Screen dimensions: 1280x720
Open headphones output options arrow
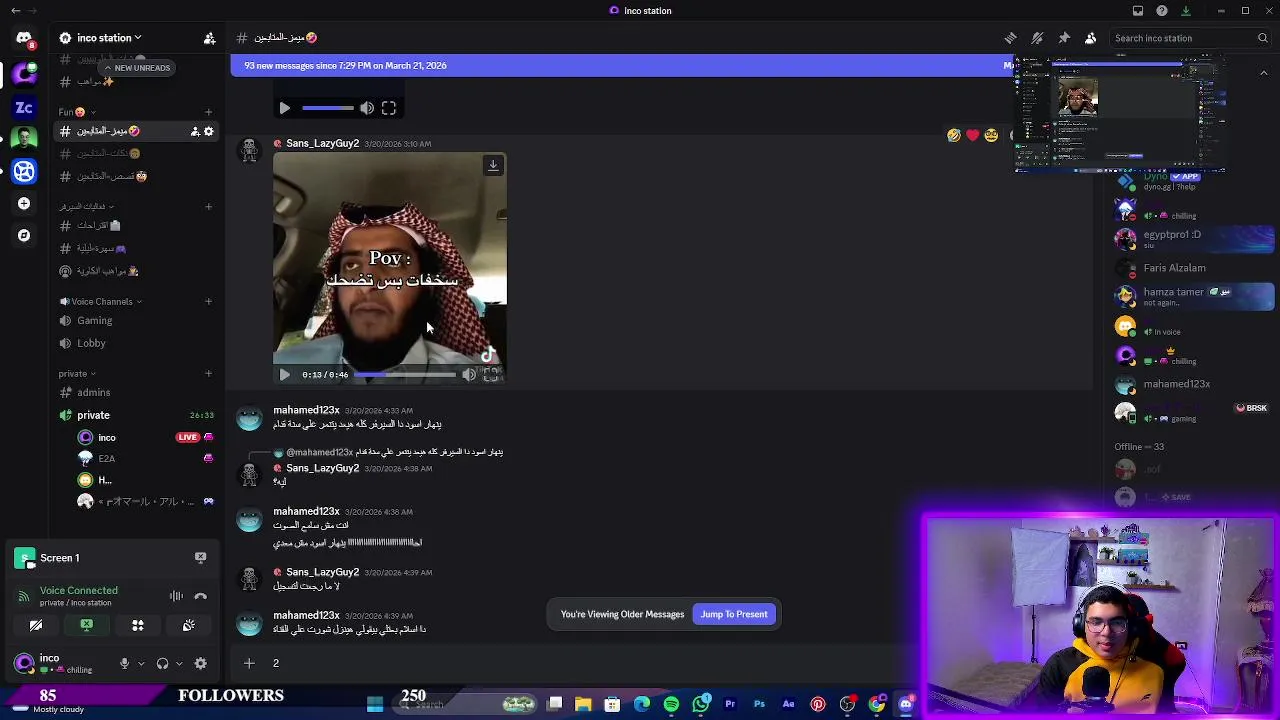coord(180,663)
